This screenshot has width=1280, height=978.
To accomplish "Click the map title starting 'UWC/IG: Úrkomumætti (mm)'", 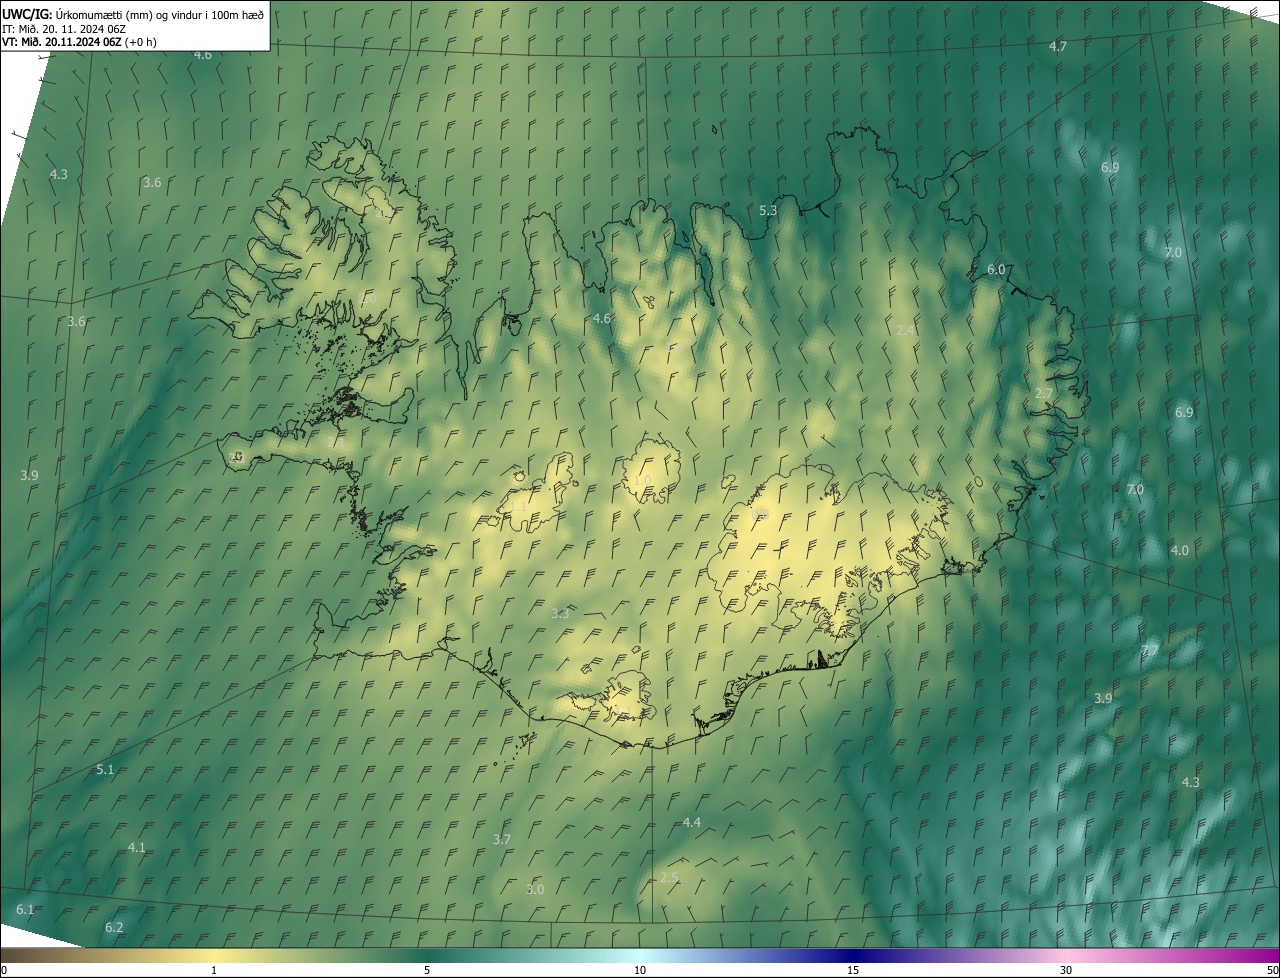I will click(x=133, y=13).
